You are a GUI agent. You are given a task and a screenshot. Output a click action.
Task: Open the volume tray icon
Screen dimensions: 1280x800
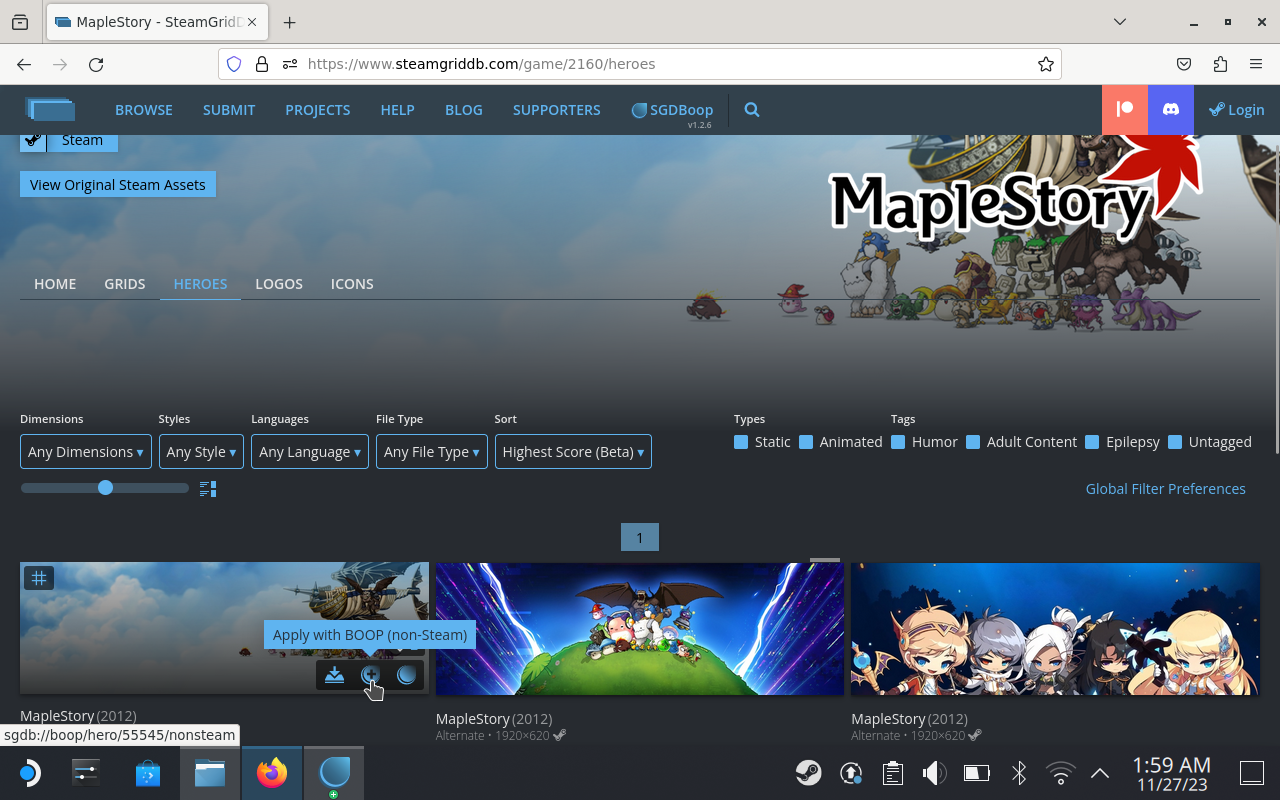pyautogui.click(x=934, y=773)
